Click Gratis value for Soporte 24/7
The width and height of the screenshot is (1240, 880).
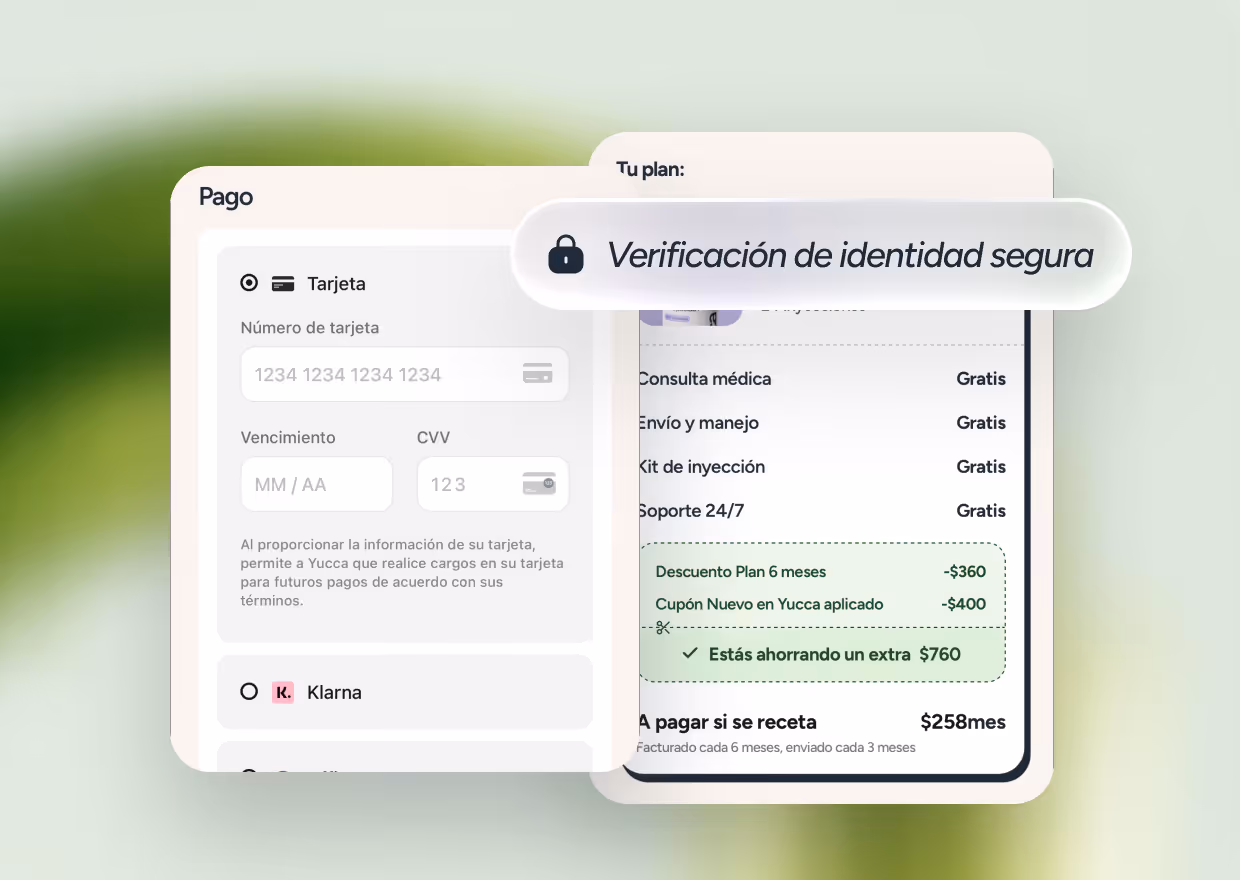(981, 511)
